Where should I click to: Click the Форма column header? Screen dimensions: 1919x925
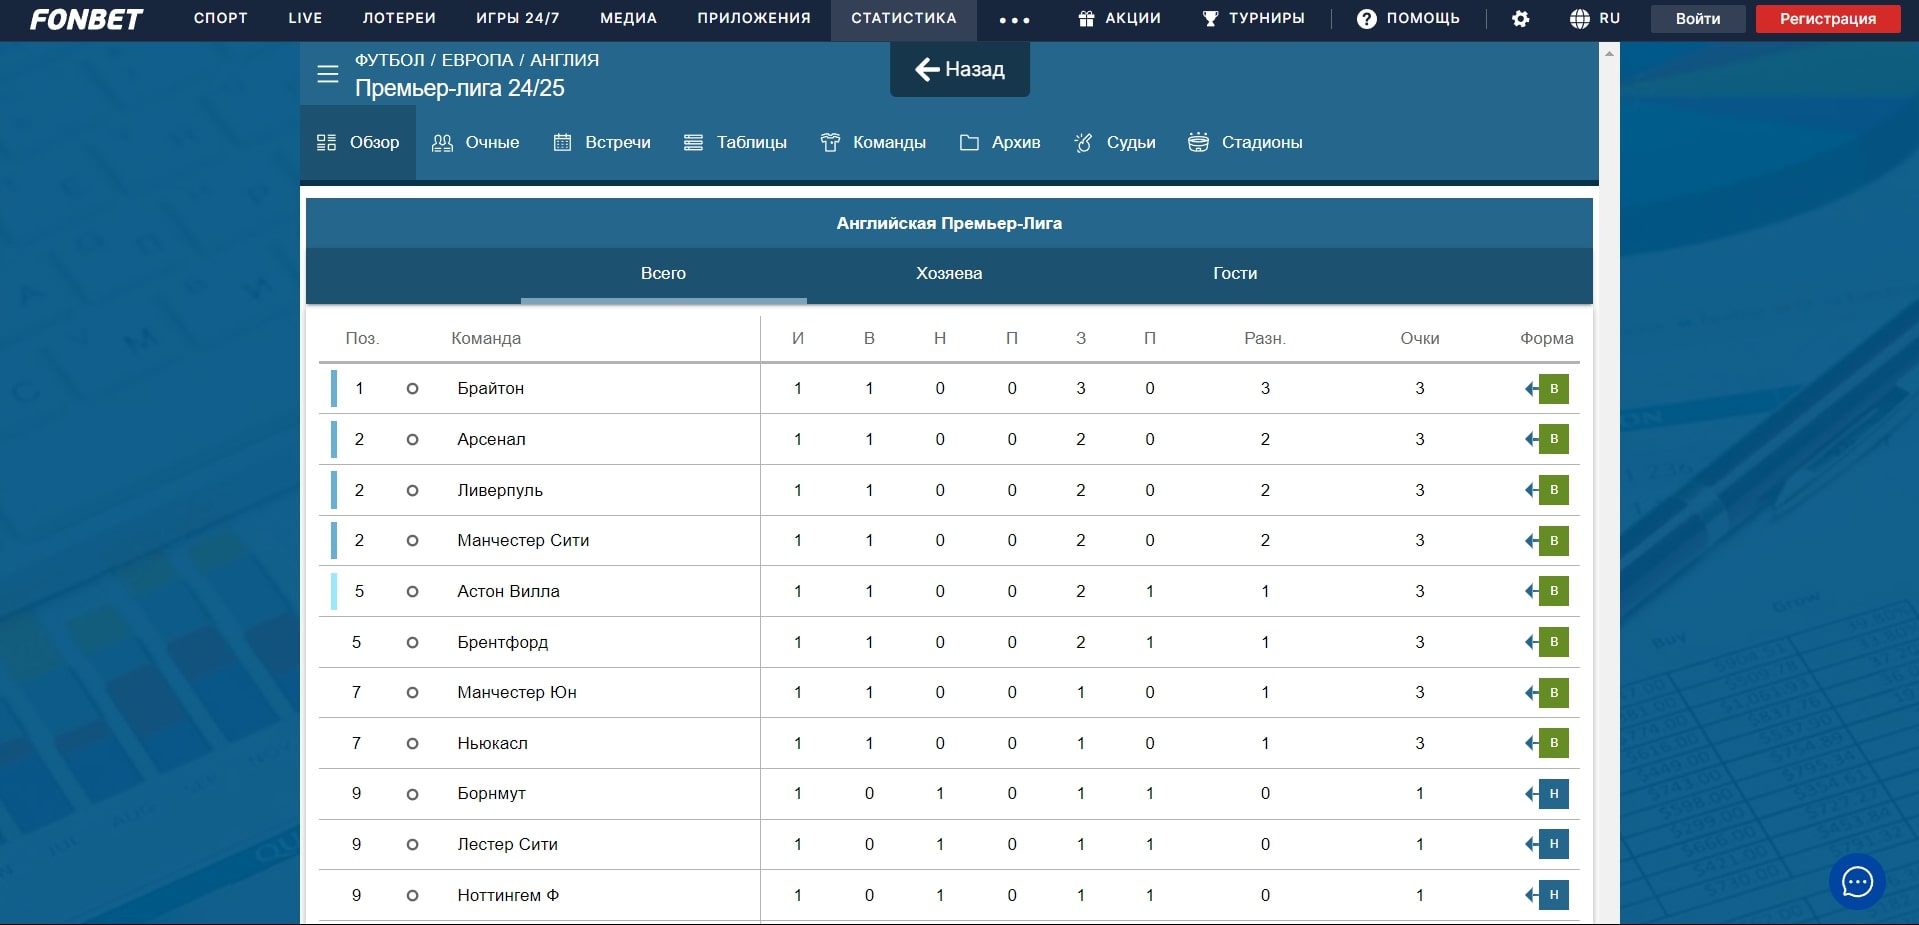[1546, 338]
